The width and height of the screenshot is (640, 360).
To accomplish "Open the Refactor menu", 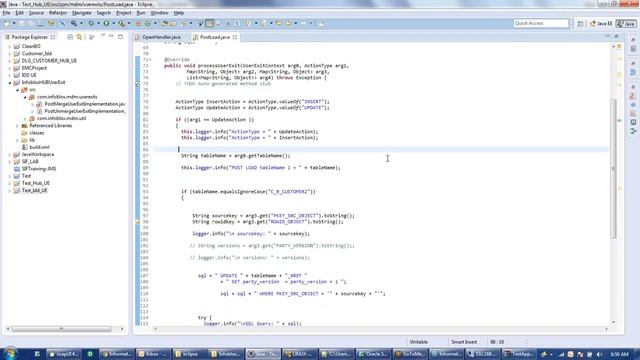I will click(58, 13).
